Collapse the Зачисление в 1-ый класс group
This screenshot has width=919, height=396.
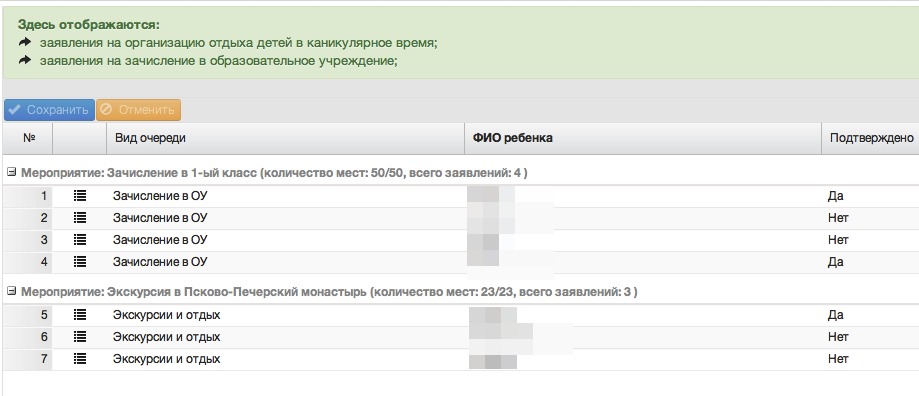(x=11, y=173)
